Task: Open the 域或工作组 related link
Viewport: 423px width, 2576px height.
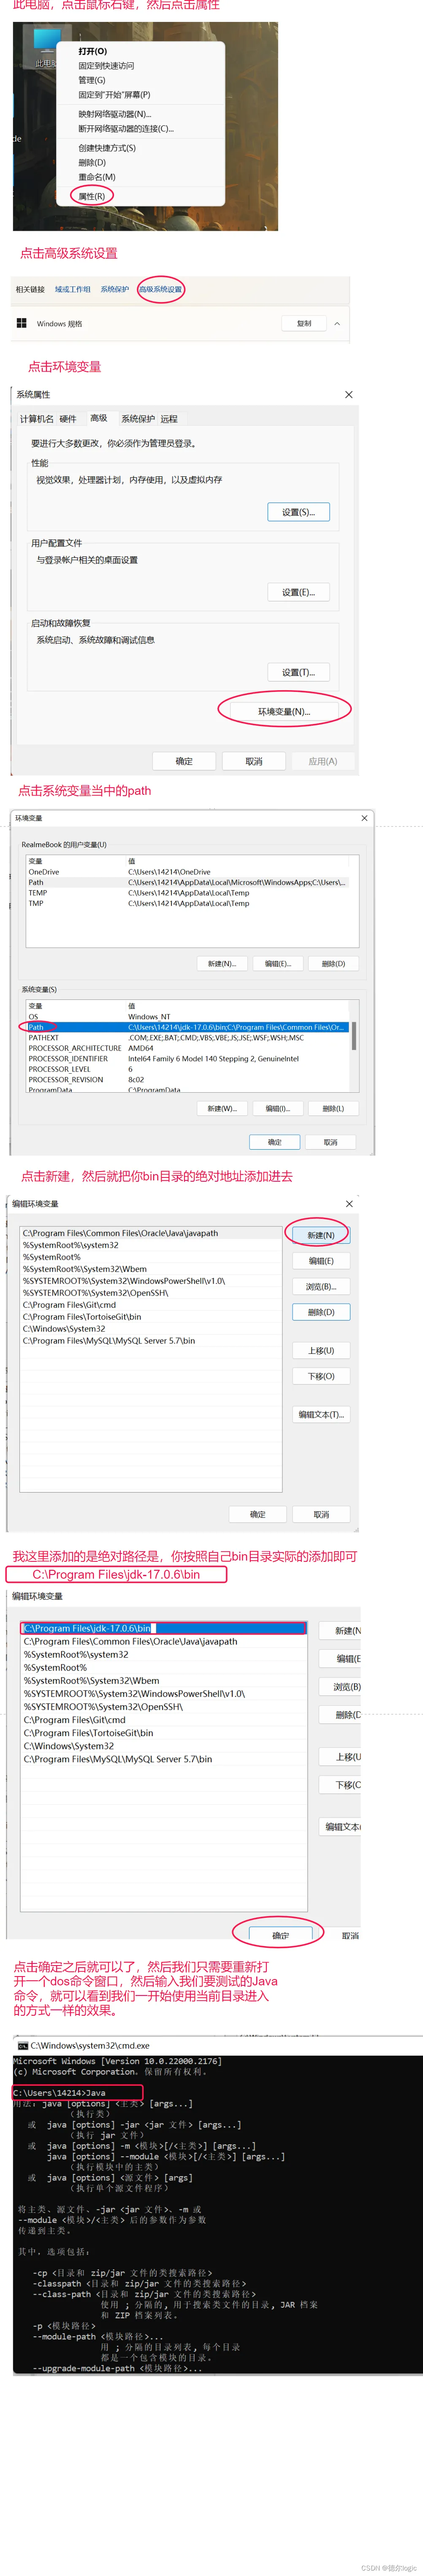Action: [x=72, y=289]
